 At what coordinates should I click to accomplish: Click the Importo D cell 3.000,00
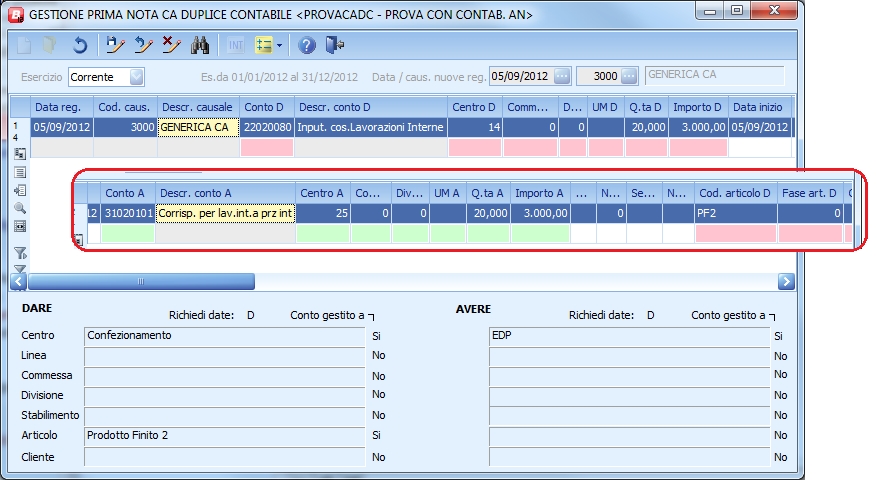tap(698, 128)
